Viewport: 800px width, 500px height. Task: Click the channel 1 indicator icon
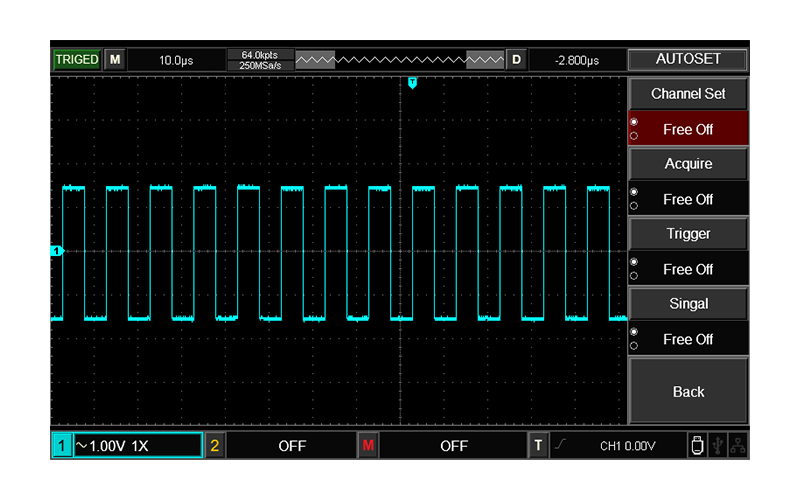61,446
